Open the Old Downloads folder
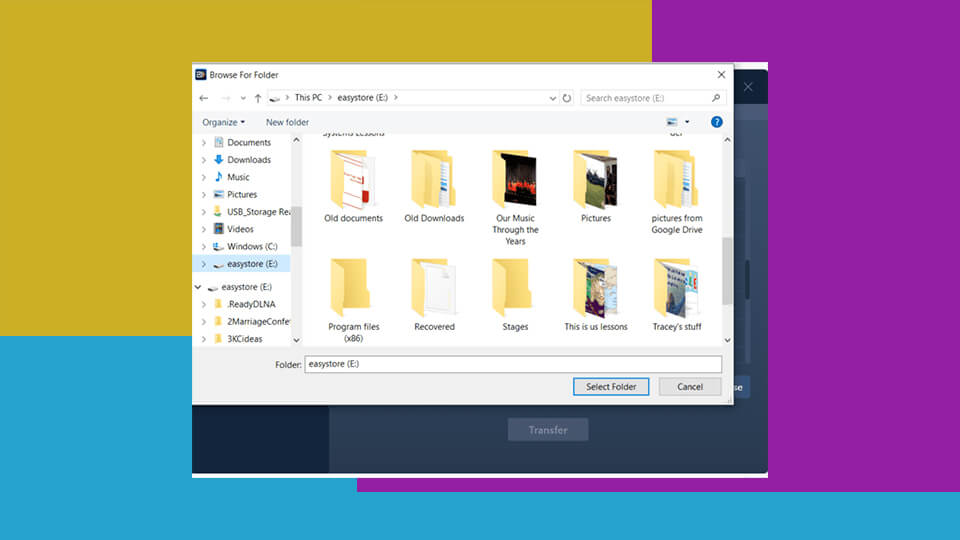Viewport: 960px width, 540px height. (x=434, y=181)
